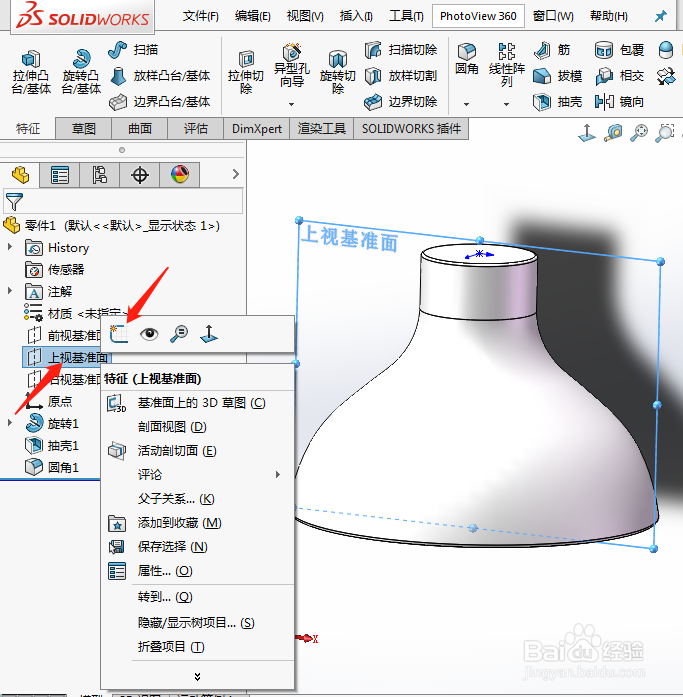Open the 文件(F) menu
Image resolution: width=683 pixels, height=697 pixels.
point(200,16)
